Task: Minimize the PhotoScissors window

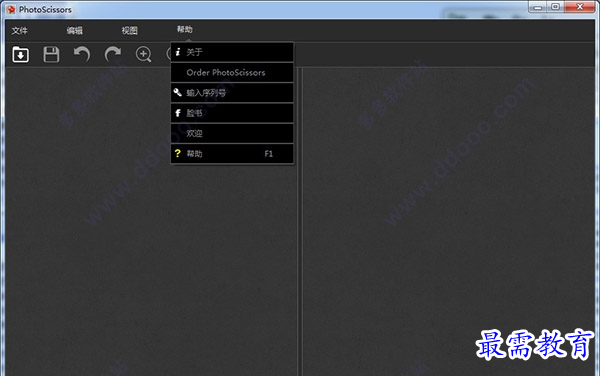Action: [538, 7]
